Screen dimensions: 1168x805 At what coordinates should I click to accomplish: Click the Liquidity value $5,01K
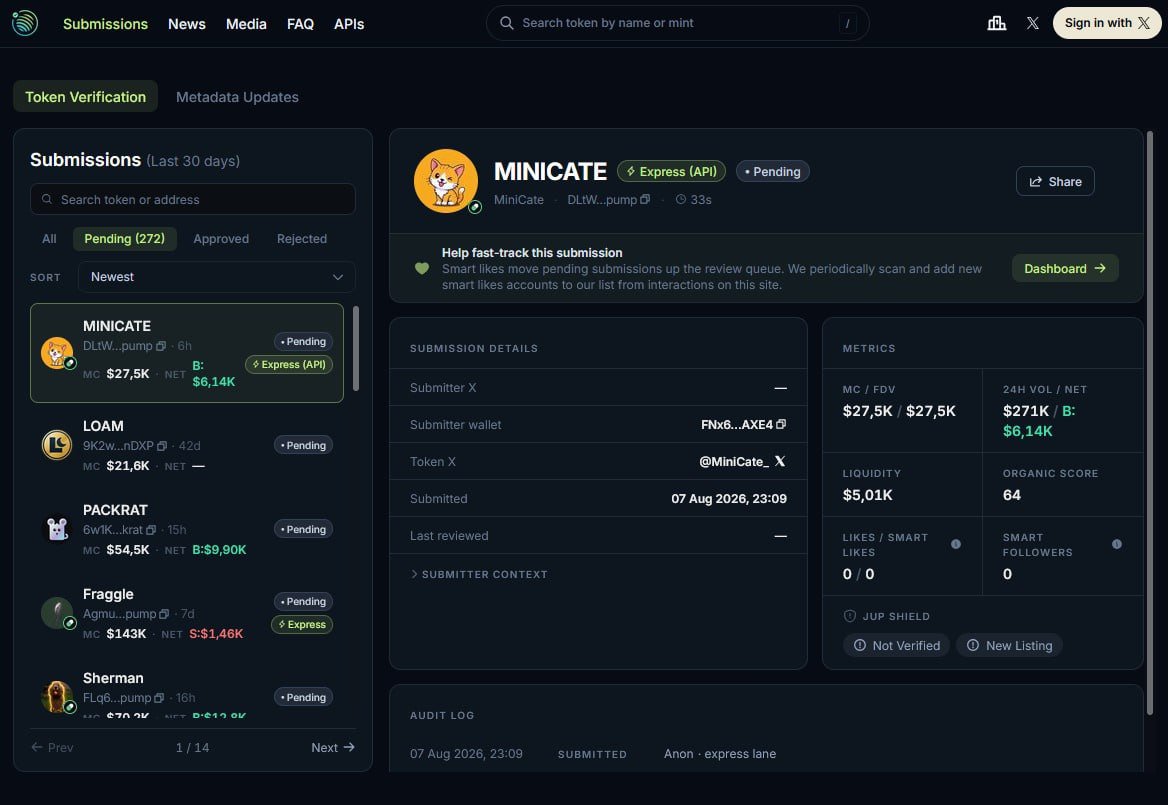[x=867, y=495]
